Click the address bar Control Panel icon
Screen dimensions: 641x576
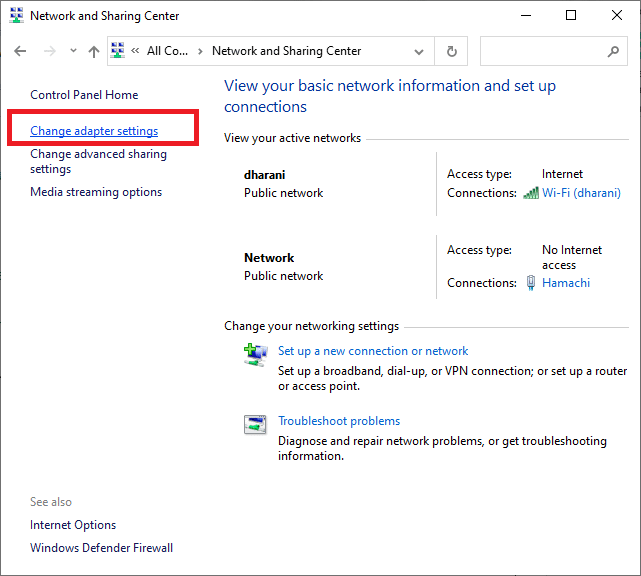tap(118, 51)
